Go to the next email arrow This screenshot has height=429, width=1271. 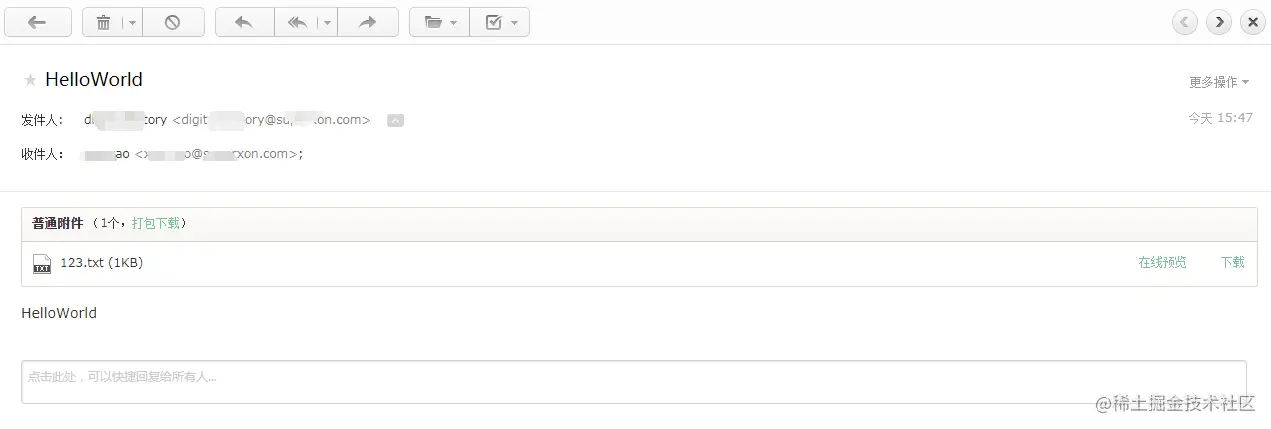click(1218, 22)
